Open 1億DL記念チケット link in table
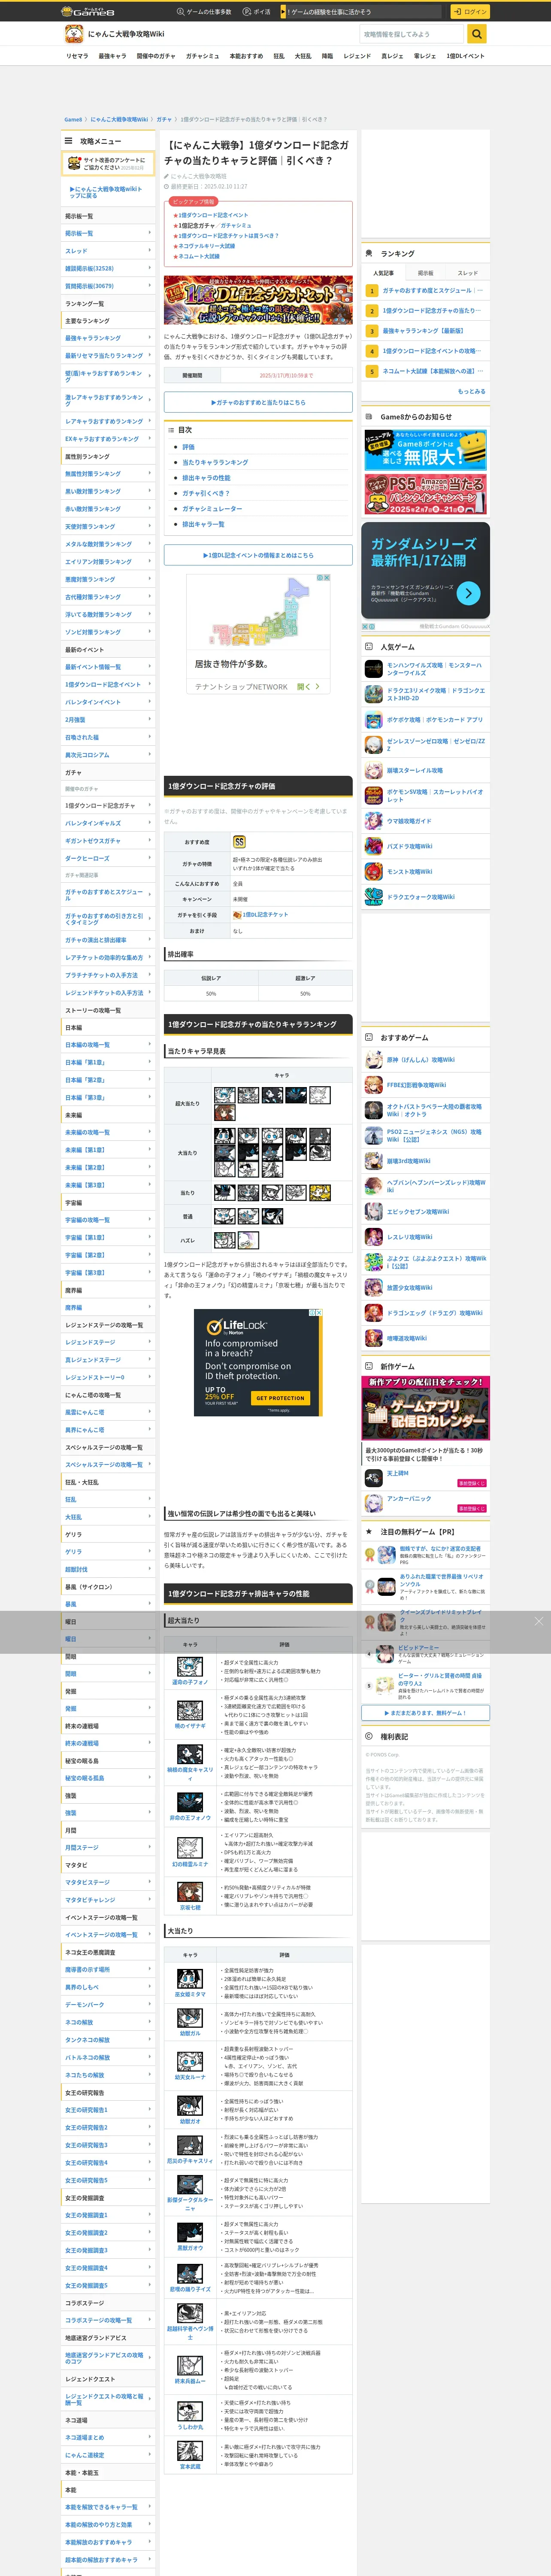Viewport: 551px width, 2576px height. point(265,915)
